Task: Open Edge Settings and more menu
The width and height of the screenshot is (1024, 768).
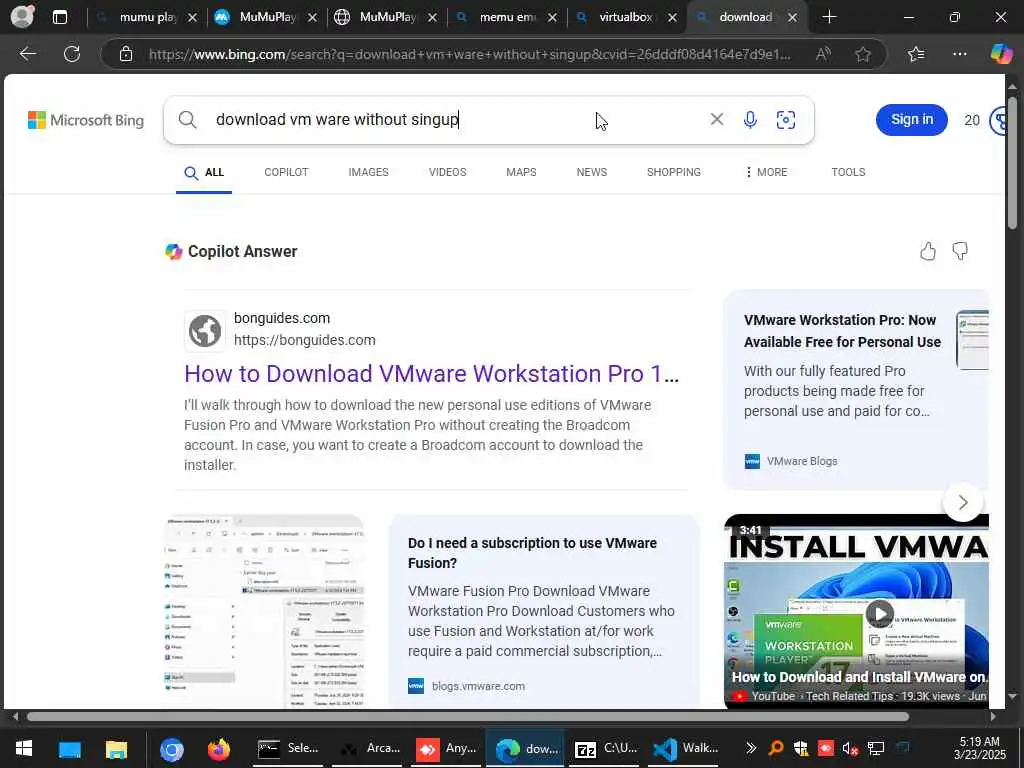Action: 959,54
